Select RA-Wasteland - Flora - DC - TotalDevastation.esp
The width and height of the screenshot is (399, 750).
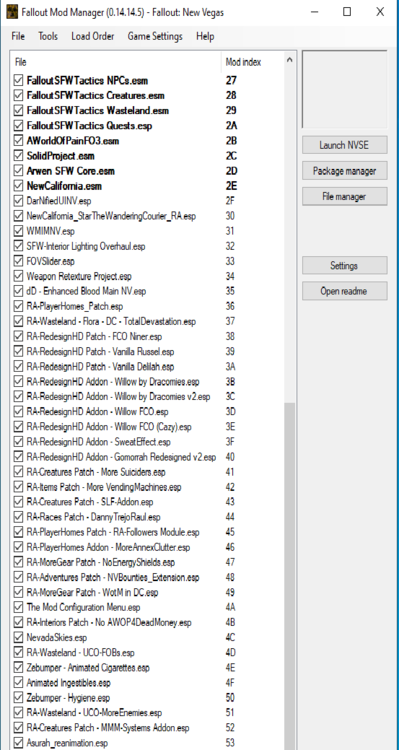point(111,321)
